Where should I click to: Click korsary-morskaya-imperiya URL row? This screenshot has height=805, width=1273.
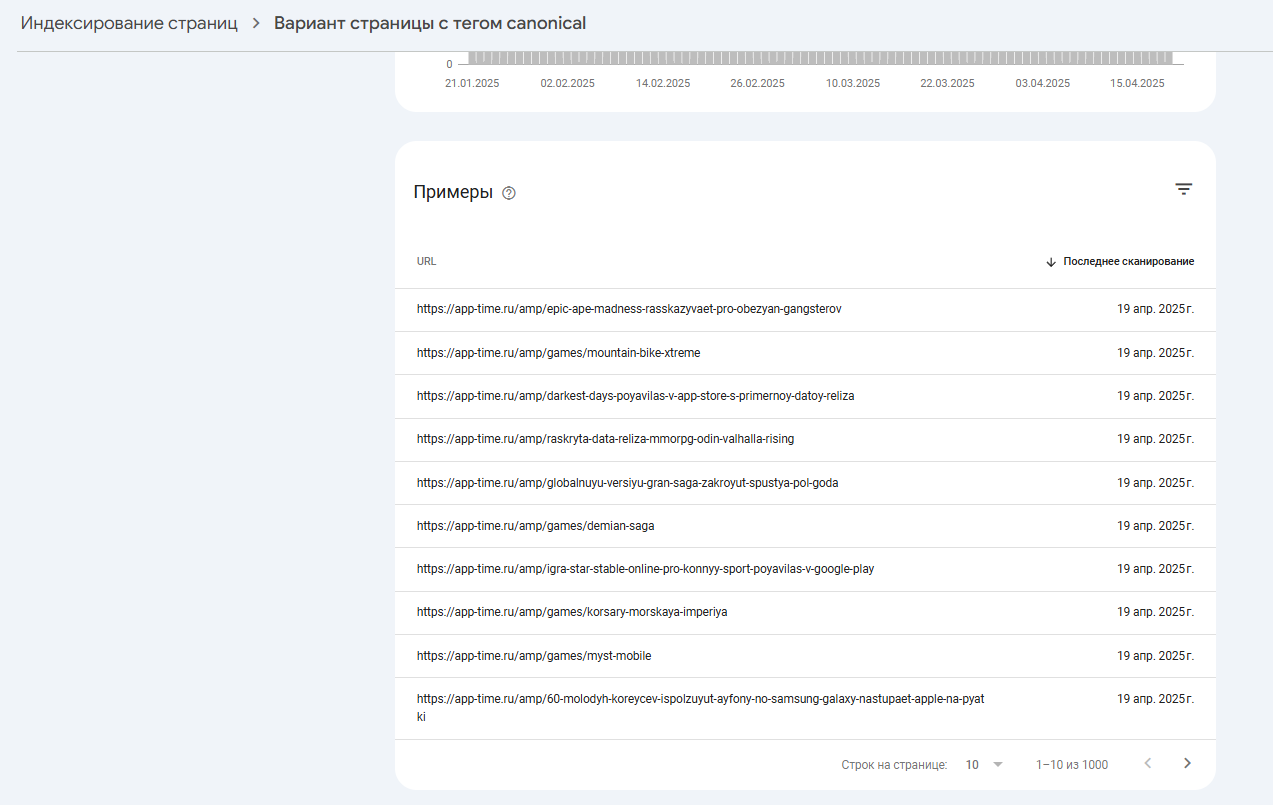tap(572, 612)
